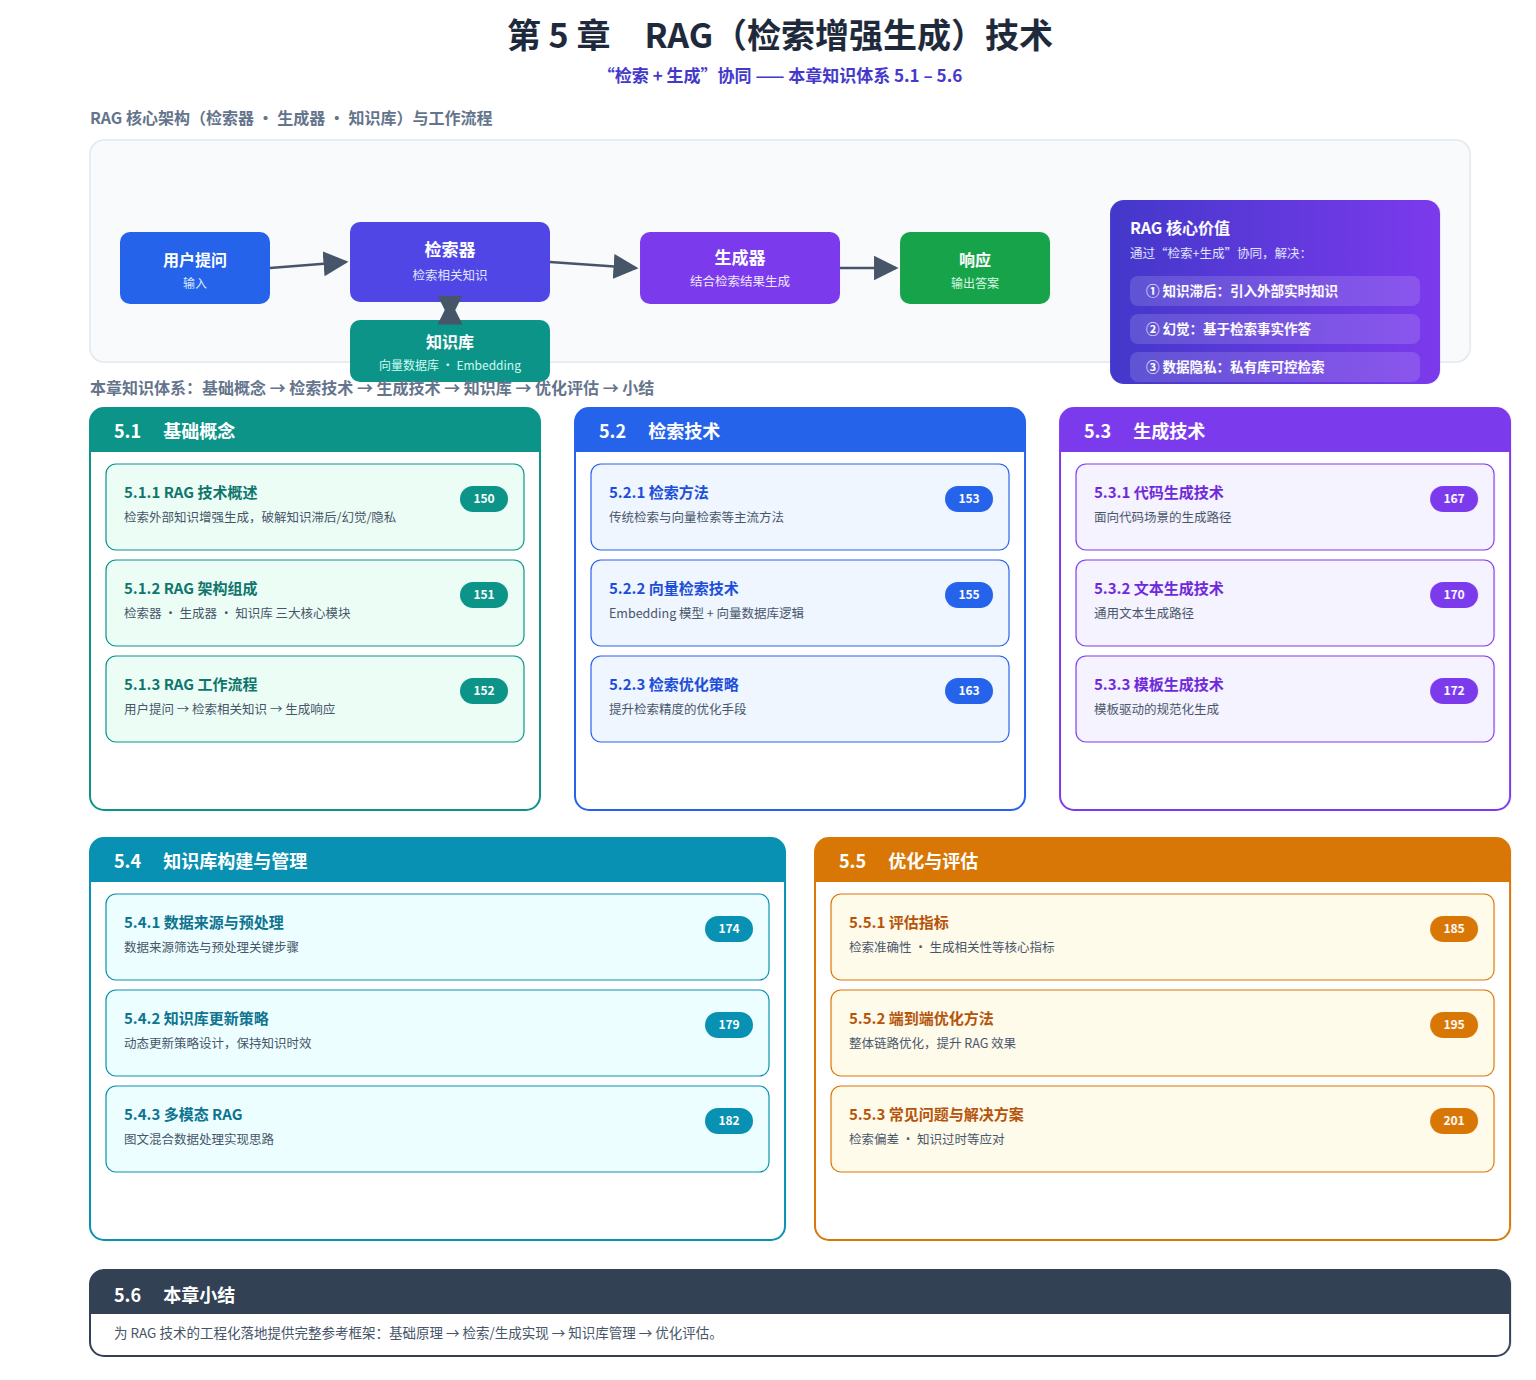Open the 5.5.2 端到端优化方法 card
This screenshot has height=1380, width=1536.
pos(1162,1033)
